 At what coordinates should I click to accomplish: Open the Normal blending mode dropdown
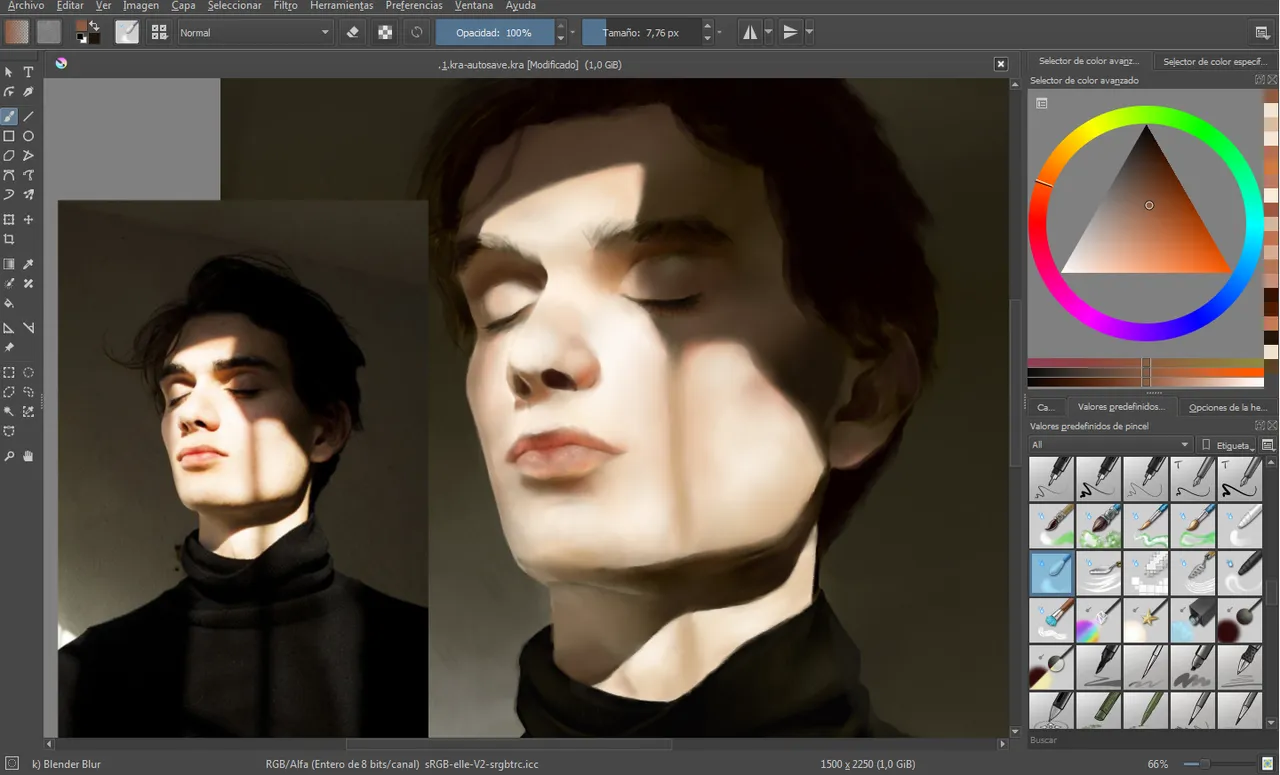coord(255,32)
